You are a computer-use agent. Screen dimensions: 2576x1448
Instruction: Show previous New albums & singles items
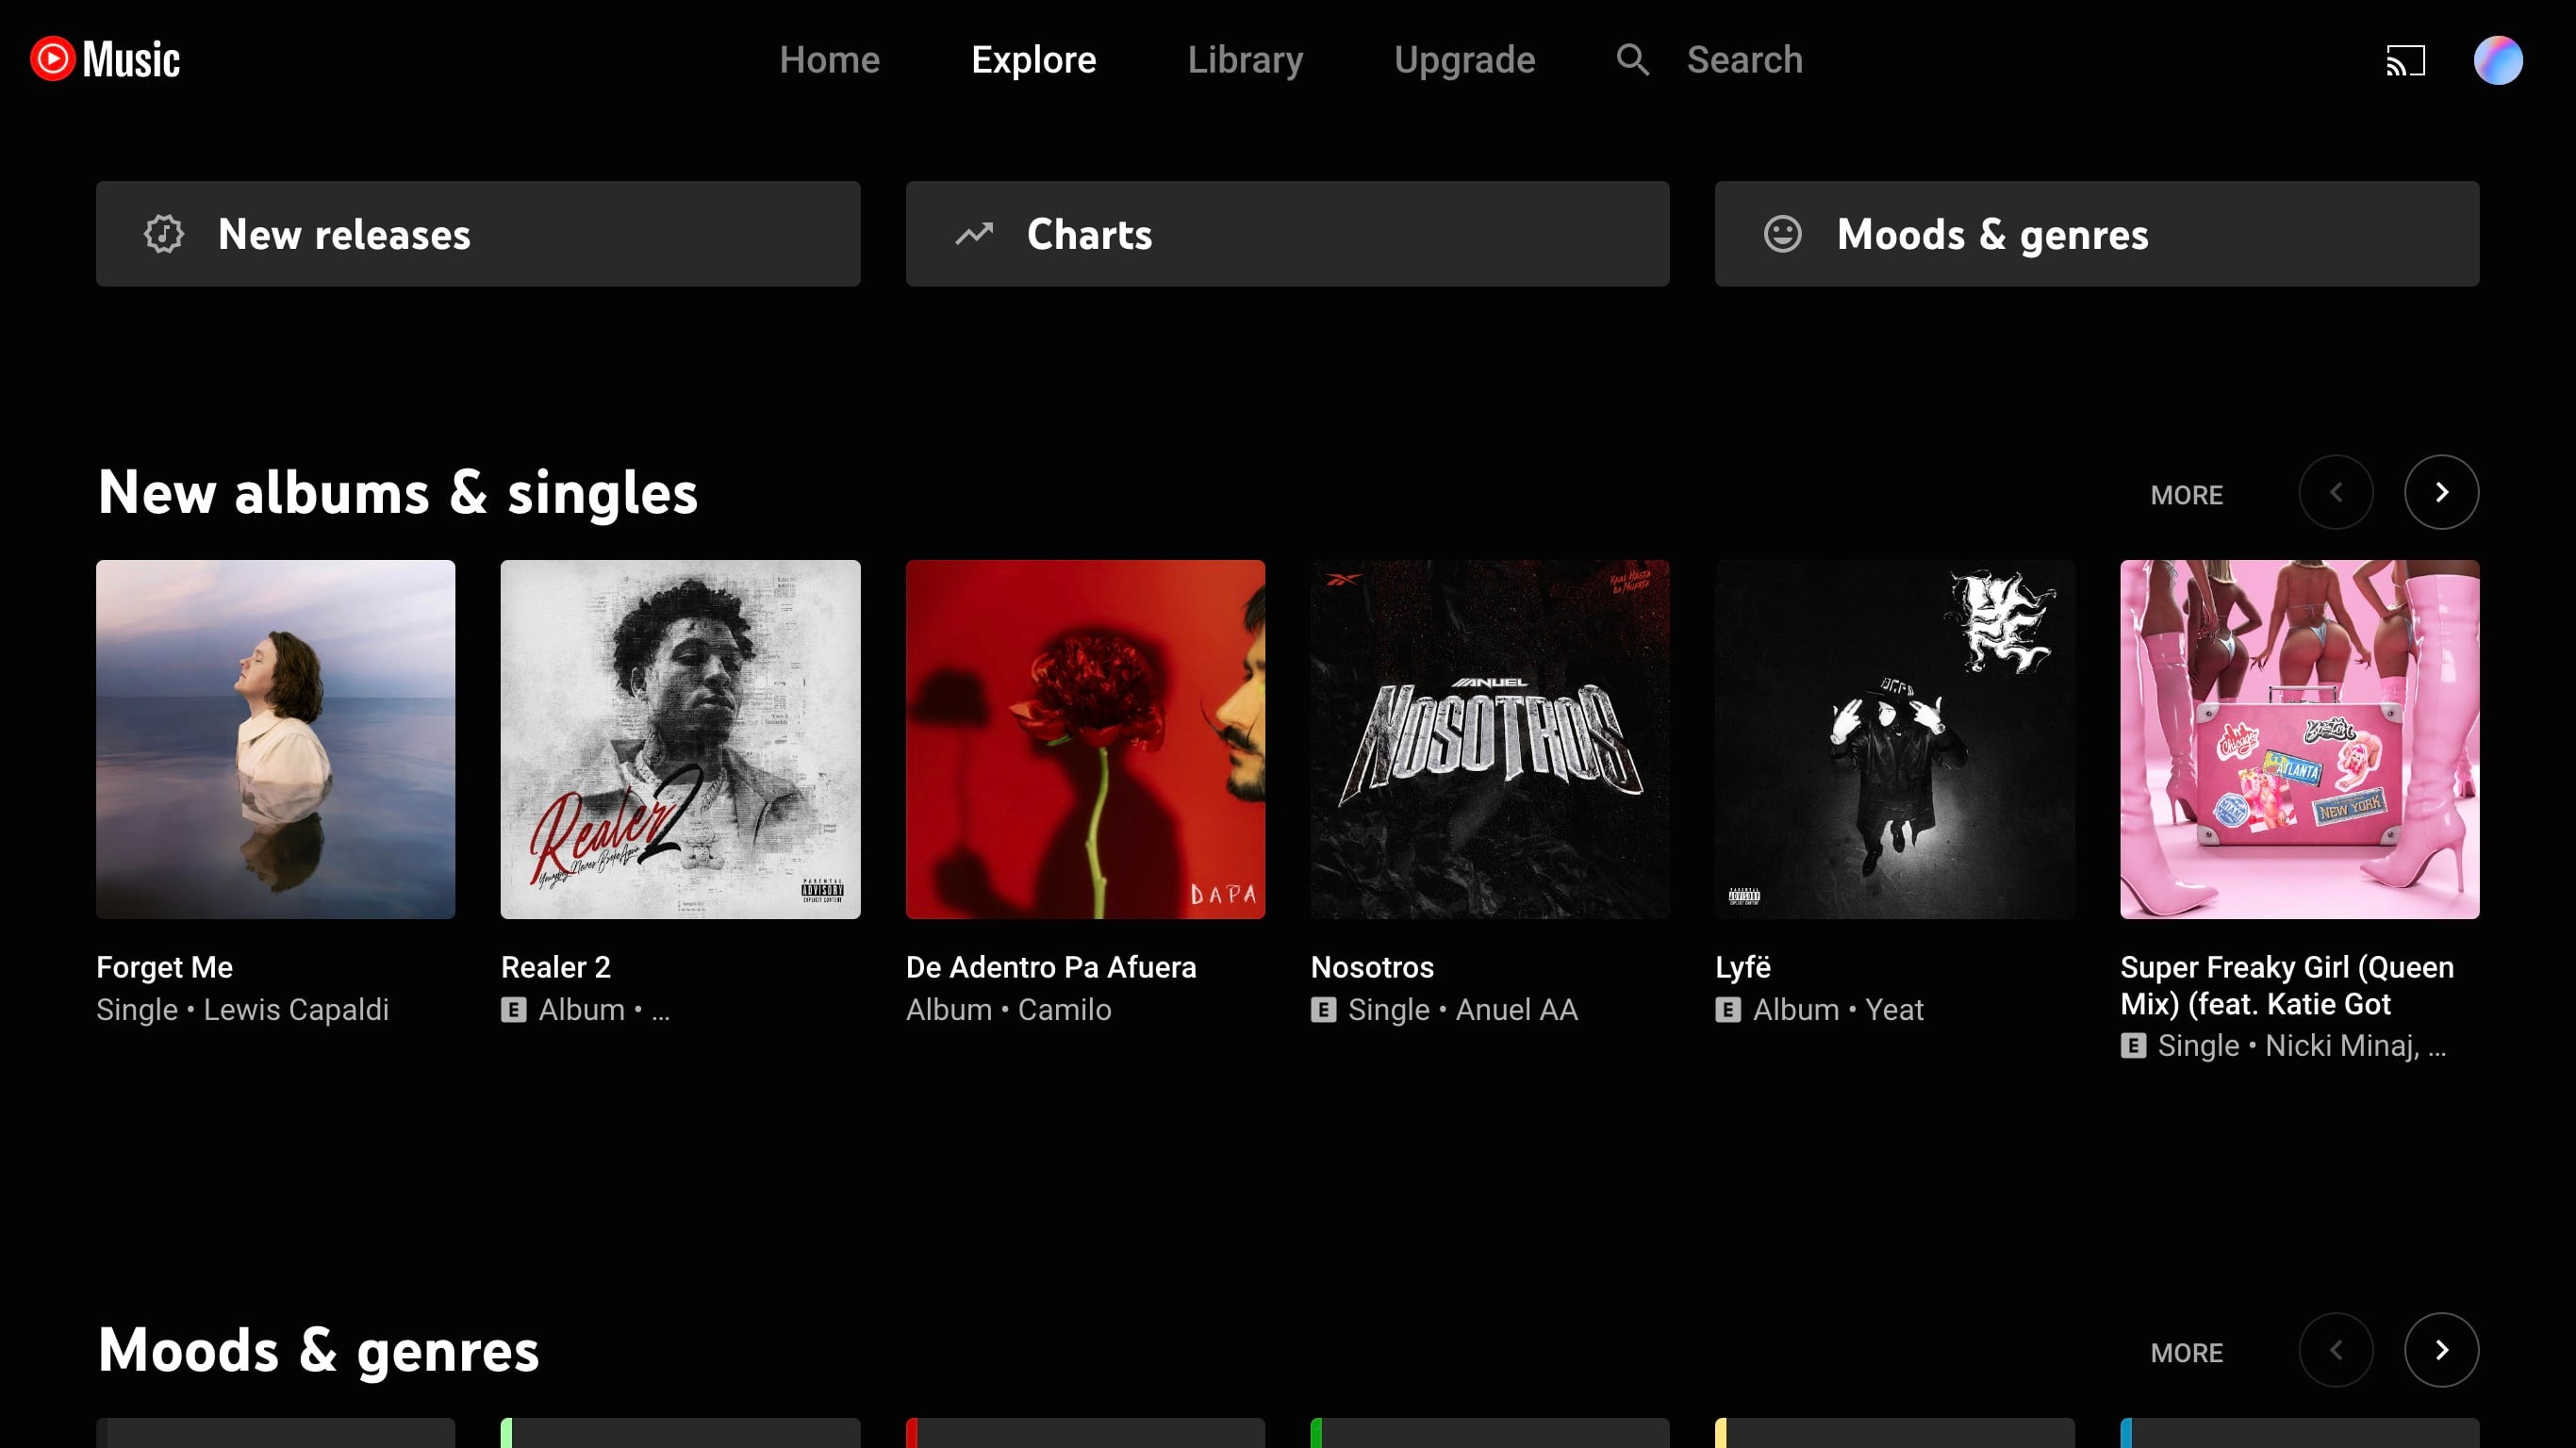point(2336,492)
